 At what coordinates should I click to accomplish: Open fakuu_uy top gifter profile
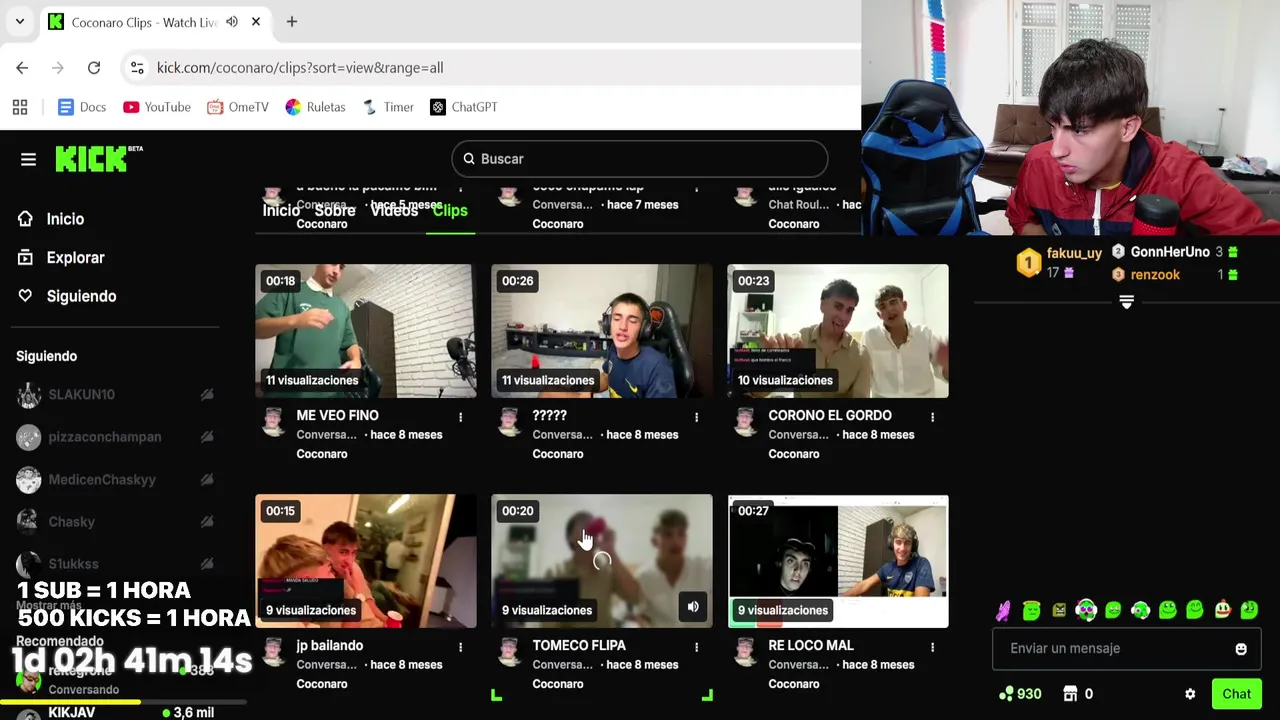coord(1074,254)
